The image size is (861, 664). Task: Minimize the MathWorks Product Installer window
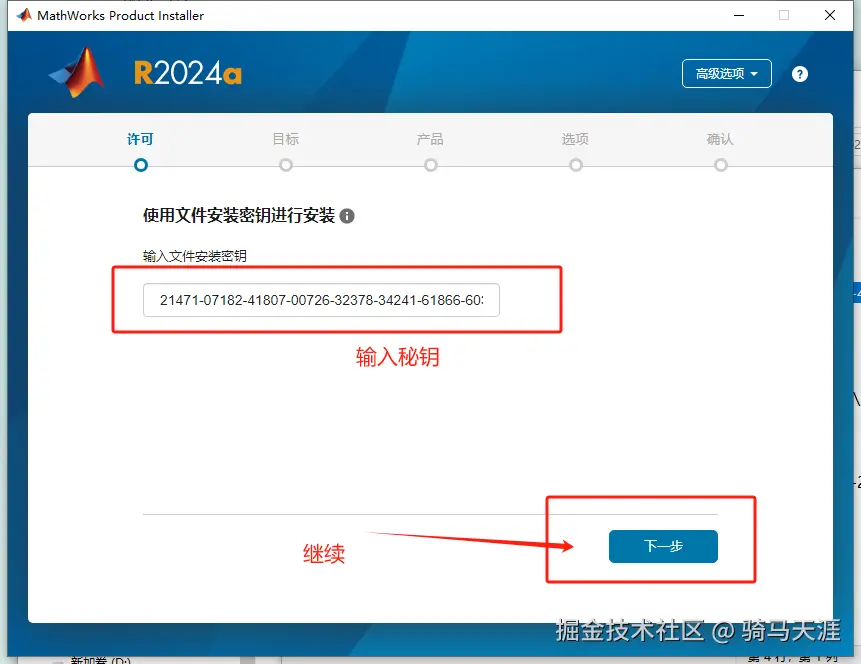pos(739,15)
